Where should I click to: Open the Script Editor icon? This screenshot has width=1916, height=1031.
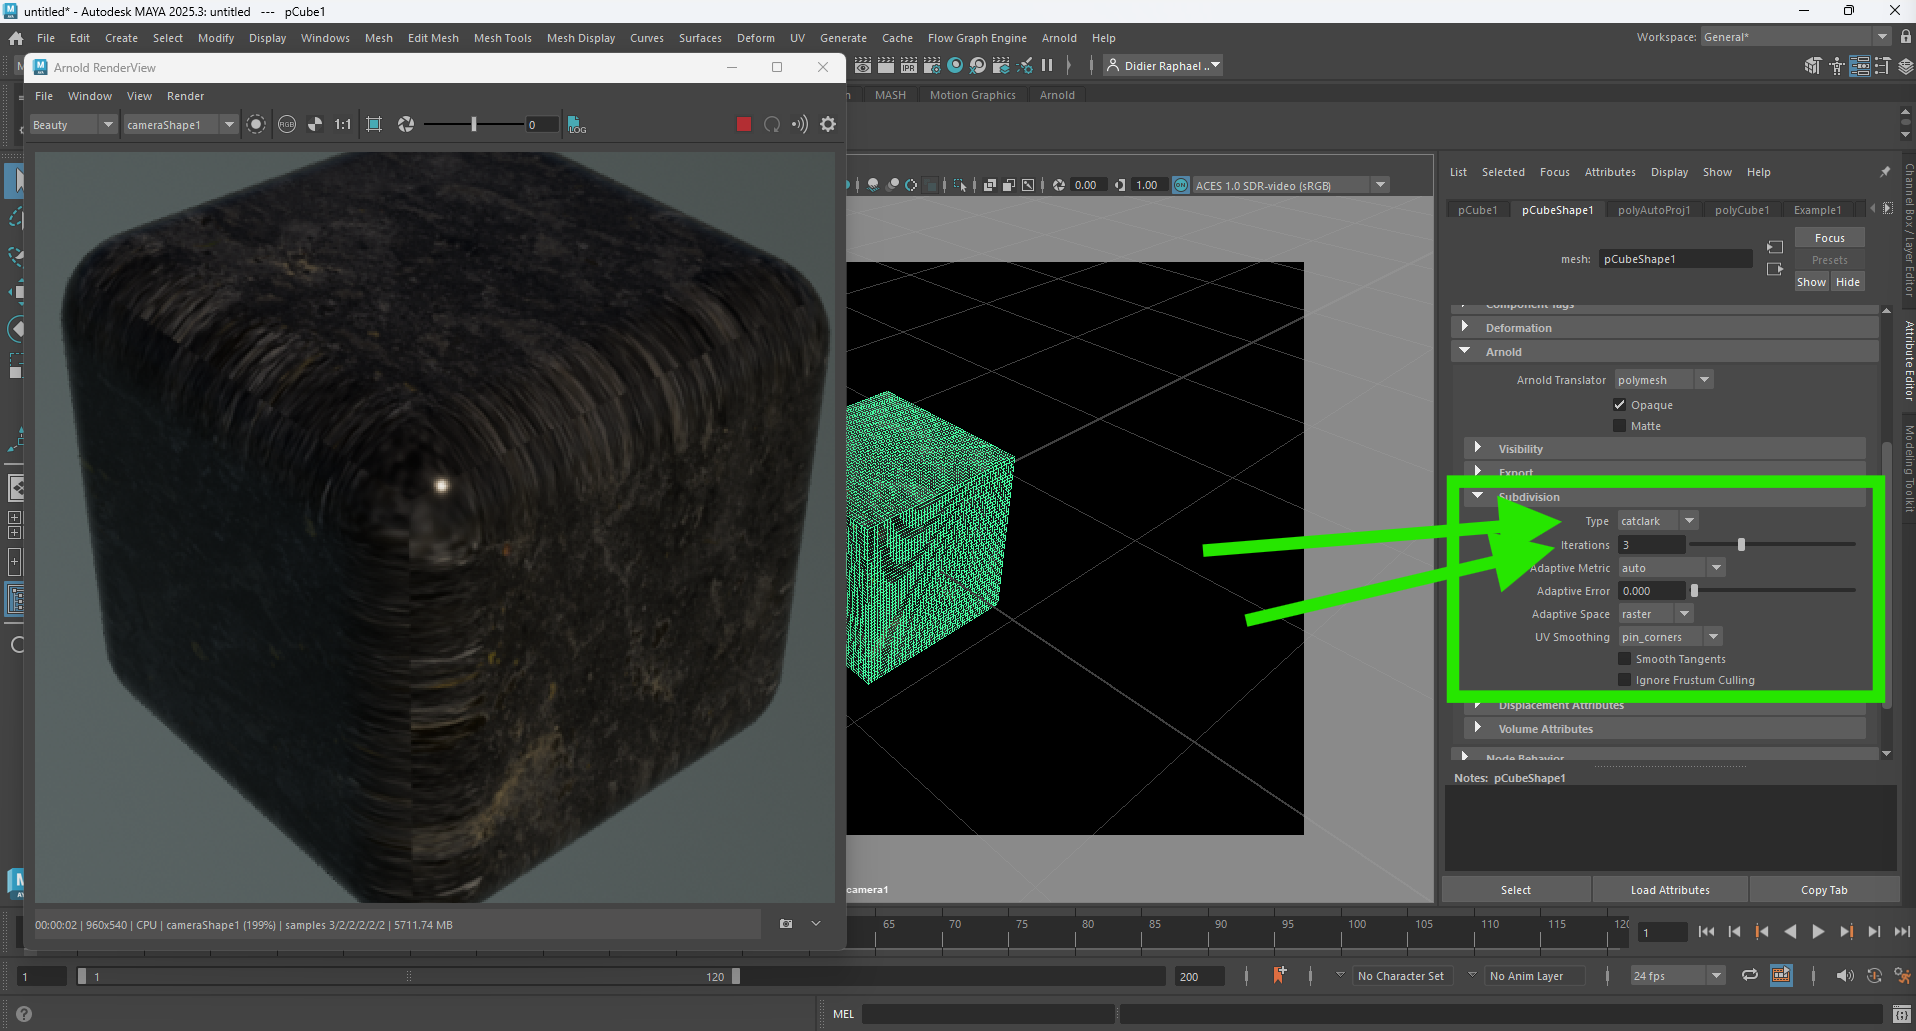tap(1902, 1014)
